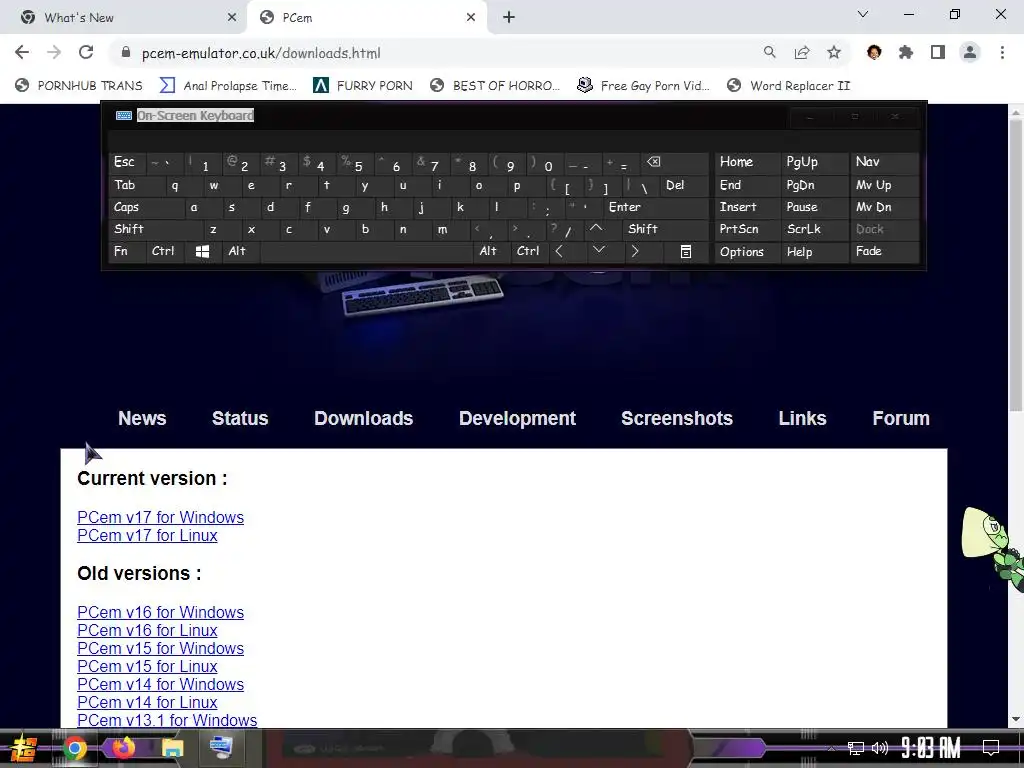This screenshot has width=1024, height=768.
Task: Open the Forum menu item
Action: pyautogui.click(x=901, y=419)
